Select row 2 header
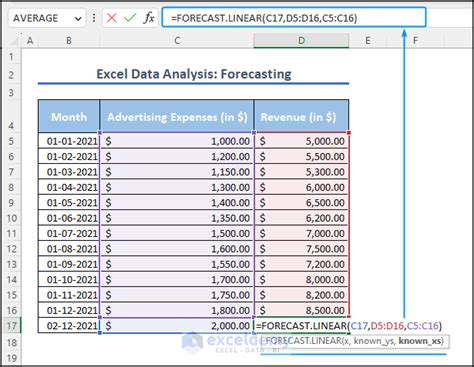 11,75
